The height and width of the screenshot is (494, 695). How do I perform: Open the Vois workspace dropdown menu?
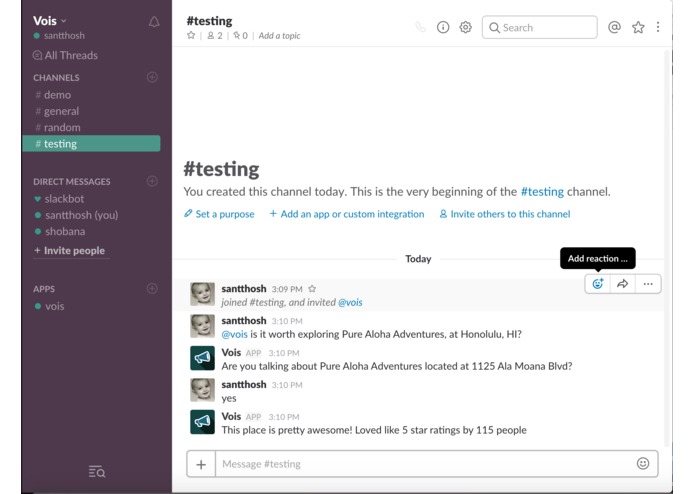point(50,21)
